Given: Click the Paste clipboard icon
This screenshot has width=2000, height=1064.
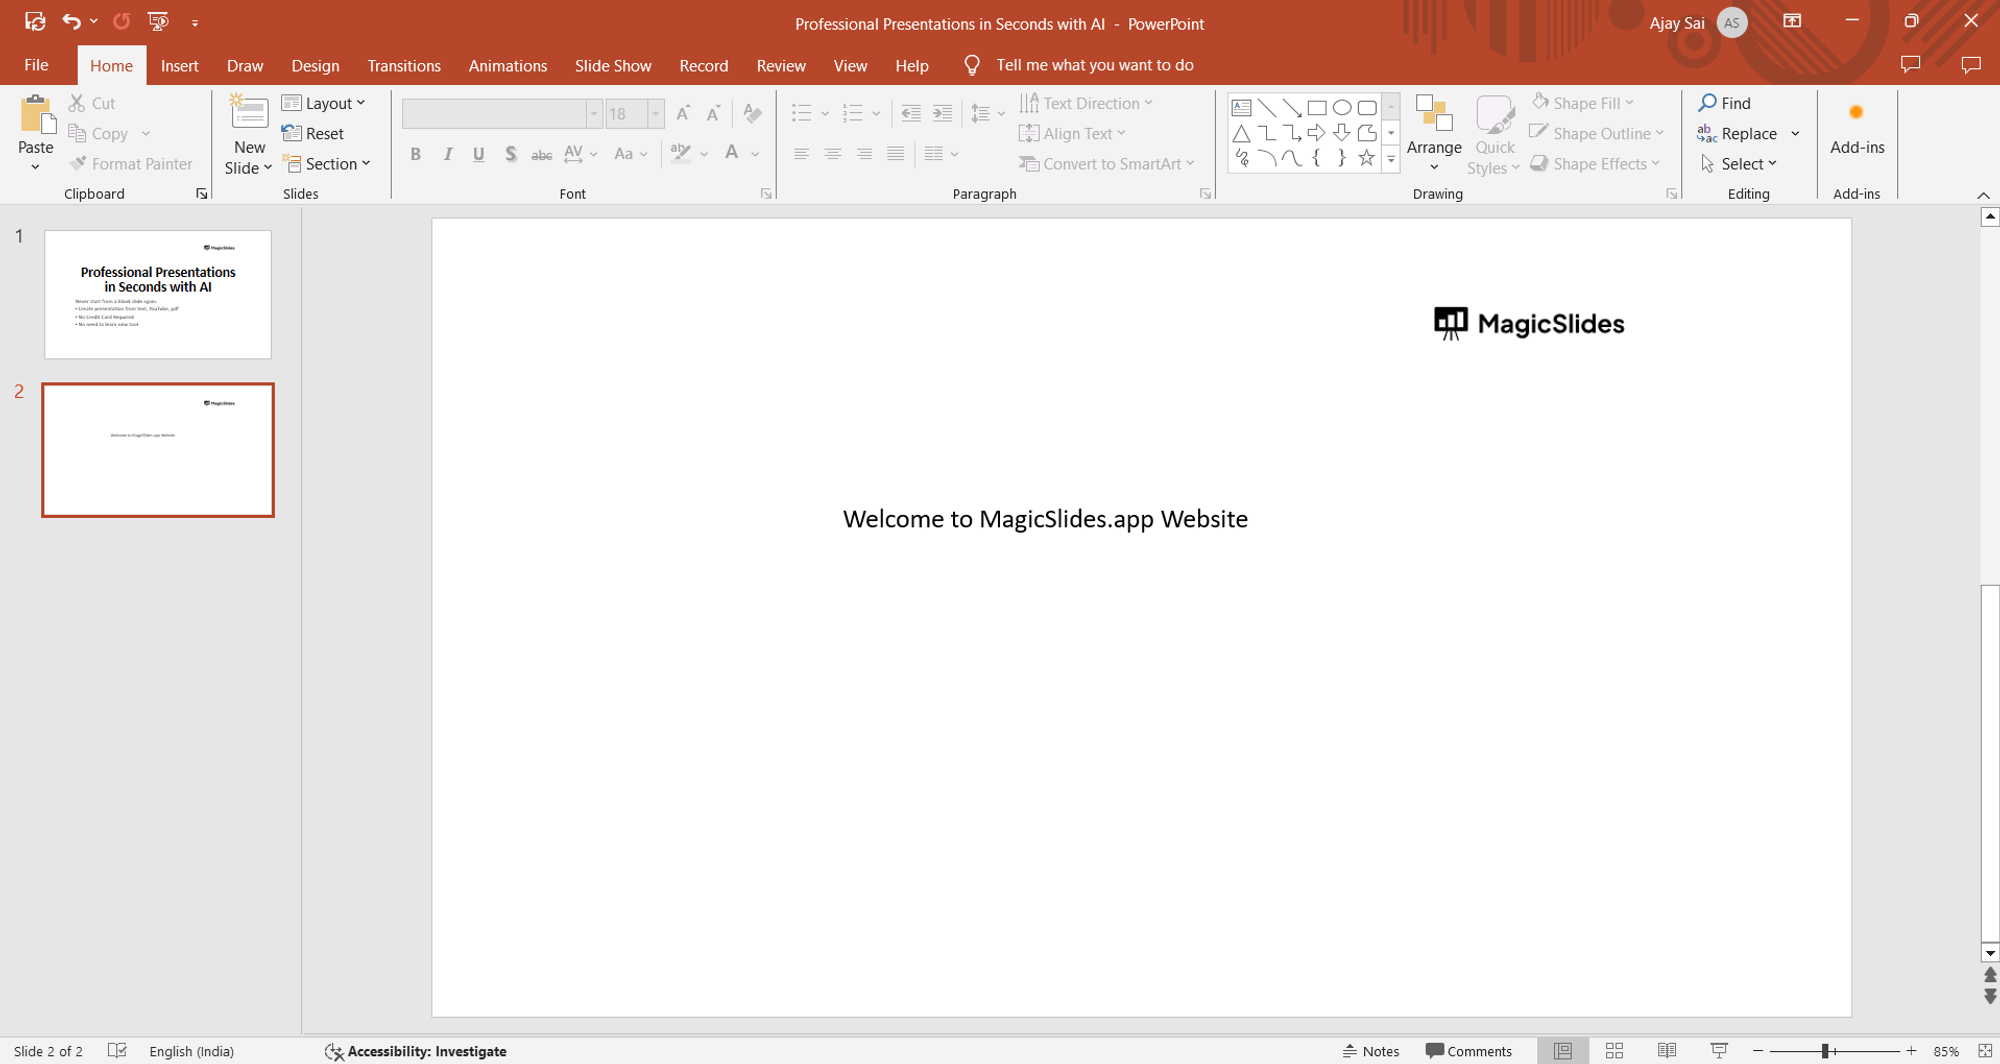Looking at the screenshot, I should click(36, 115).
